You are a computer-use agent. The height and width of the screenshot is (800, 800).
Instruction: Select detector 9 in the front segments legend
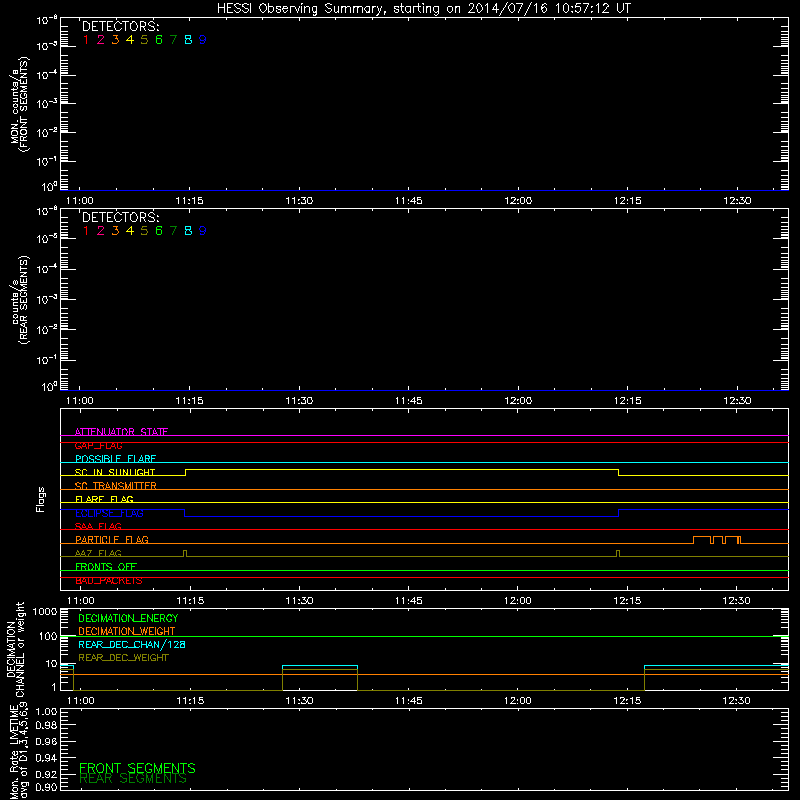click(203, 40)
